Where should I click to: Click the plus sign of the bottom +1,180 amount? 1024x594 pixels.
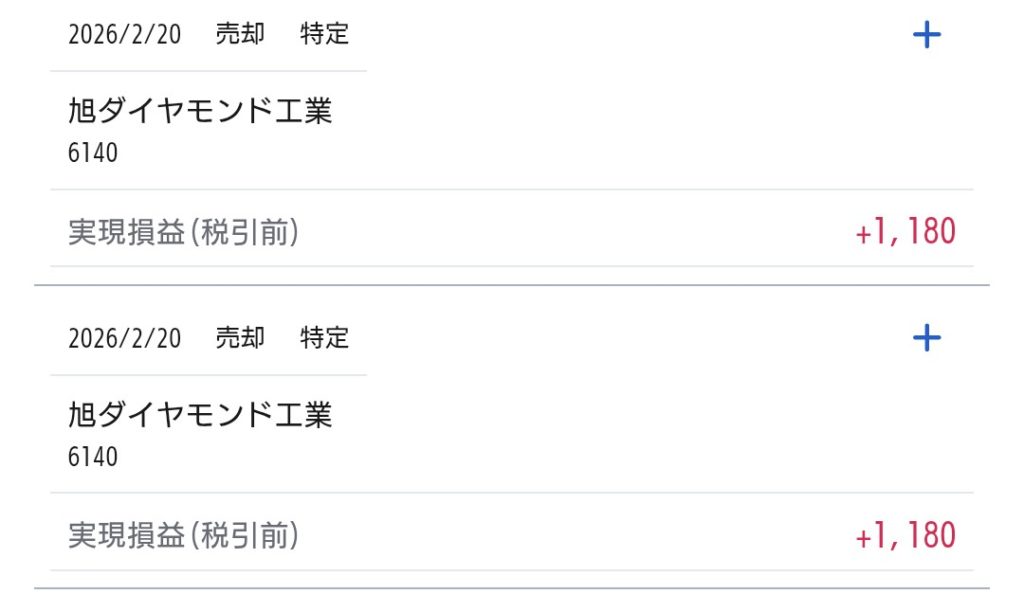864,538
